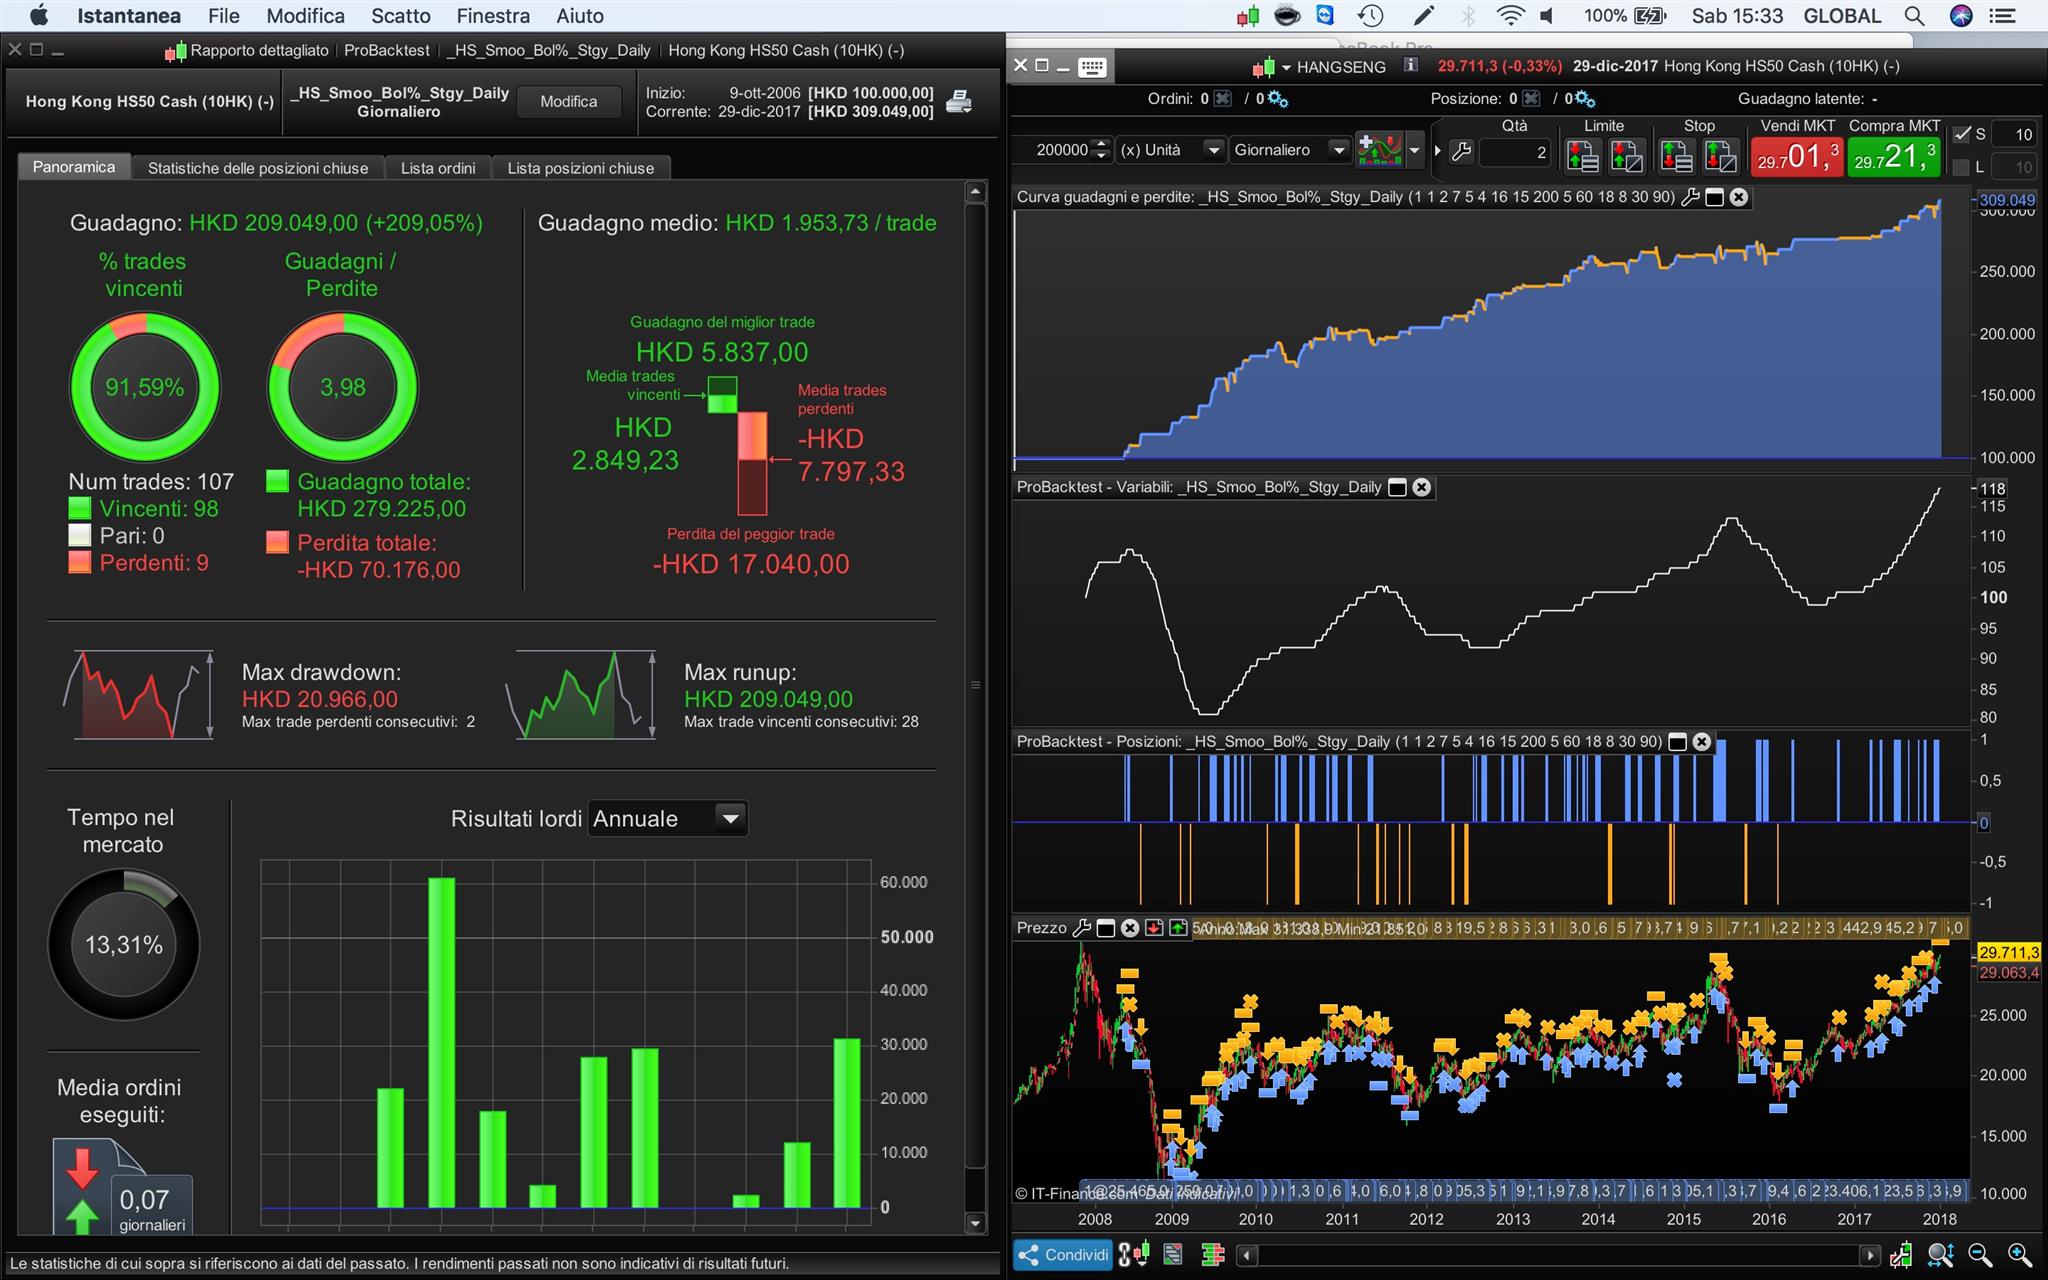Click the Modifica button in report header
The image size is (2048, 1280).
[568, 101]
